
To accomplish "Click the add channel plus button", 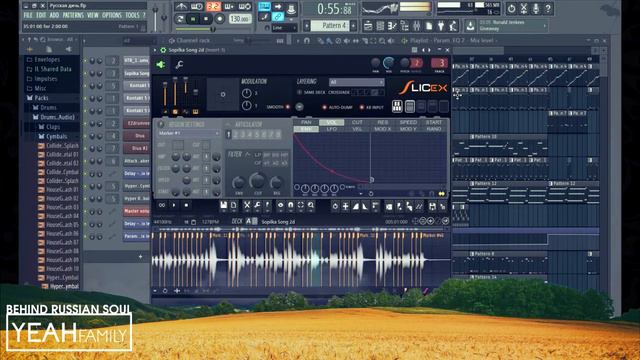I will (x=140, y=257).
